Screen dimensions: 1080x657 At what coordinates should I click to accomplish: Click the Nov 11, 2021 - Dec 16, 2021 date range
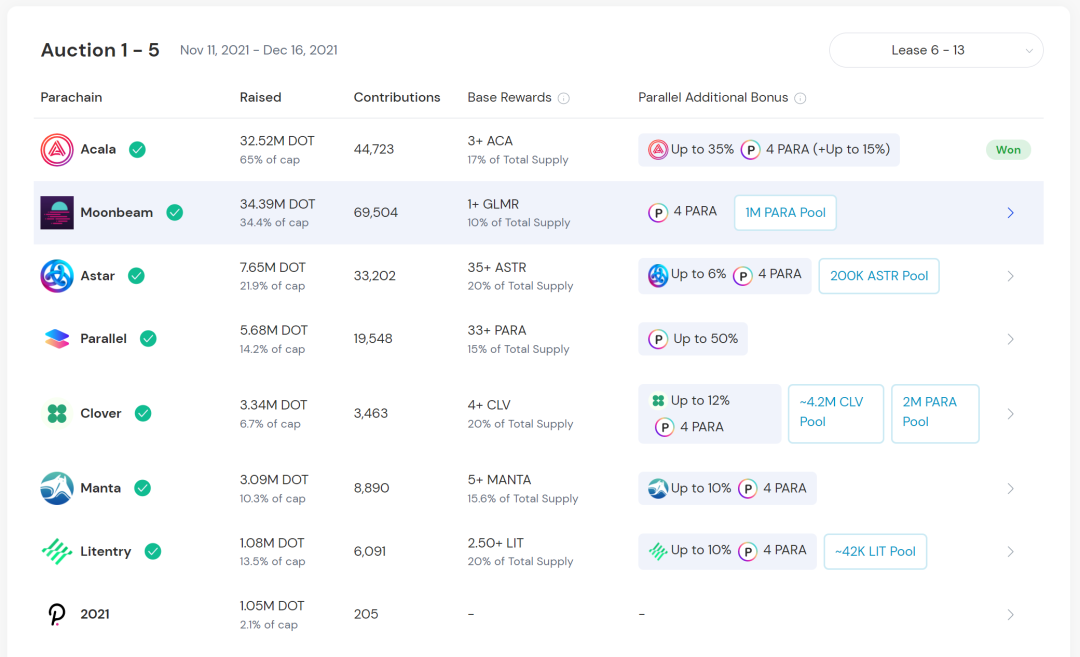[258, 50]
